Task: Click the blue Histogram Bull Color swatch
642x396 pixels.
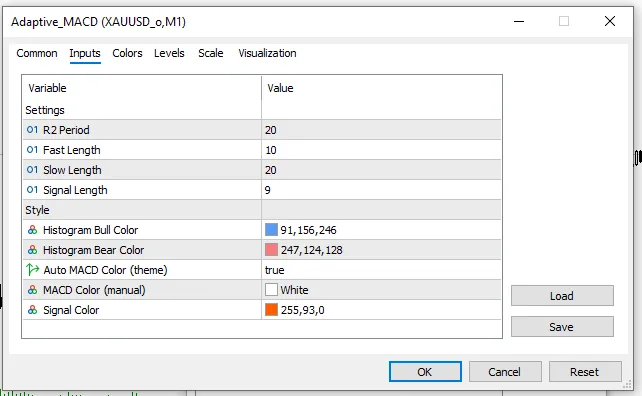Action: coord(271,229)
